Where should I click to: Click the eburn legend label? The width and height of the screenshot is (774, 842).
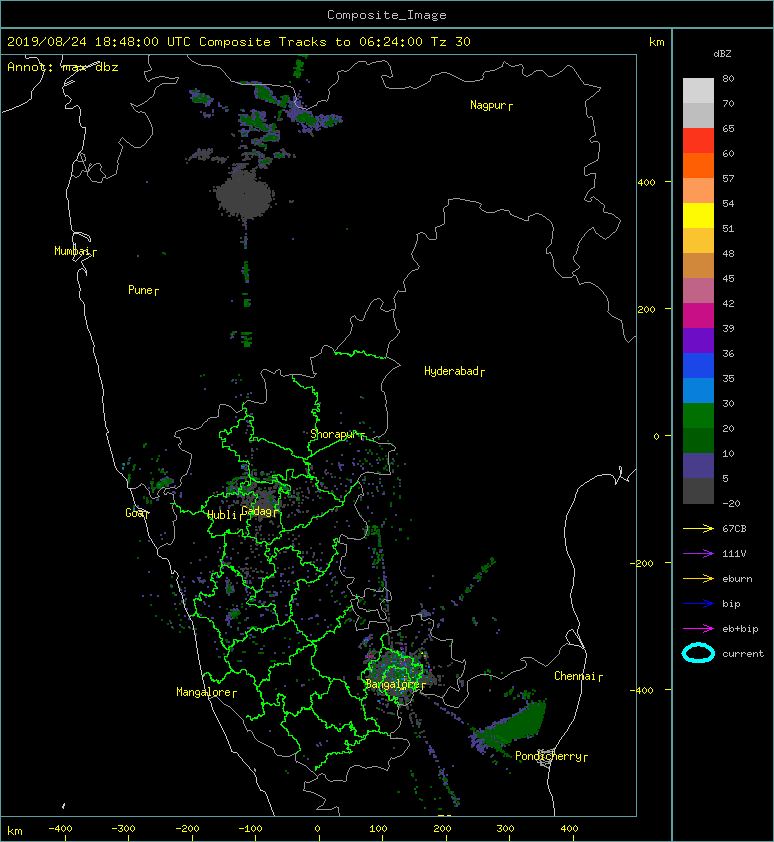tap(737, 579)
